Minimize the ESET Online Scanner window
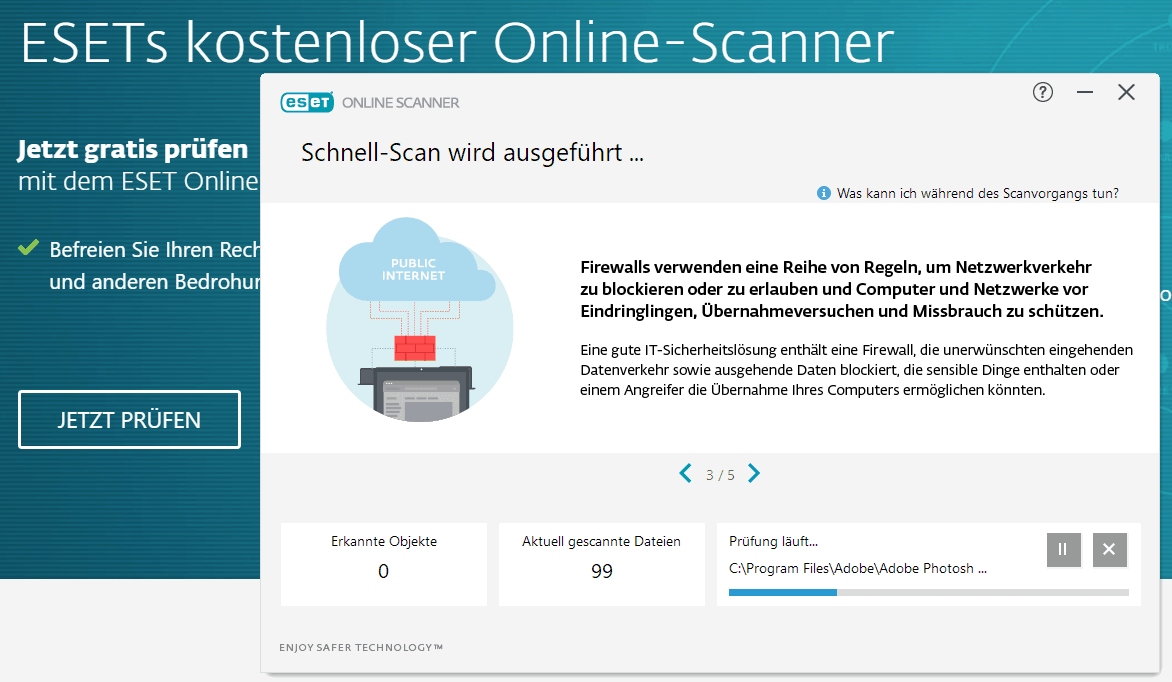Image resolution: width=1172 pixels, height=682 pixels. [1085, 92]
